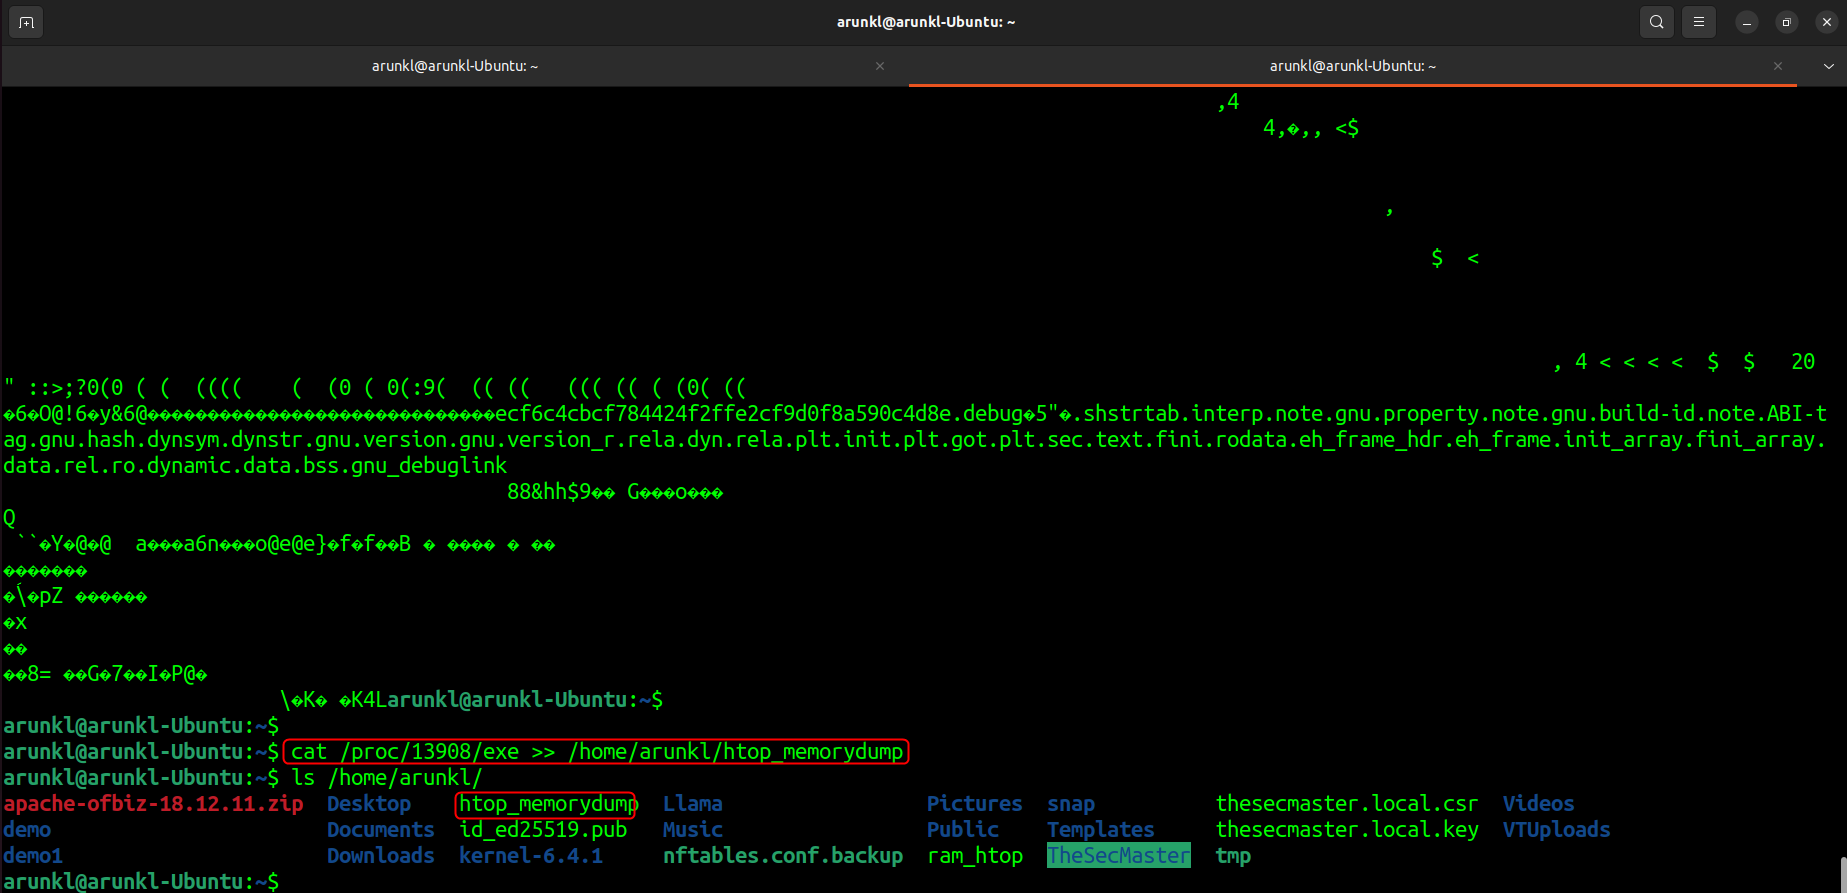Viewport: 1847px width, 893px height.
Task: Select the second terminal tab
Action: tap(1352, 66)
